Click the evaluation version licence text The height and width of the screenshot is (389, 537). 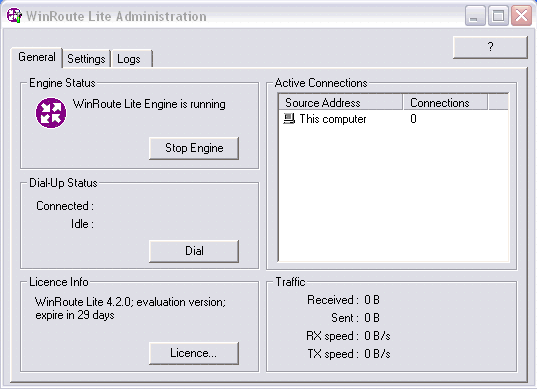coord(130,309)
